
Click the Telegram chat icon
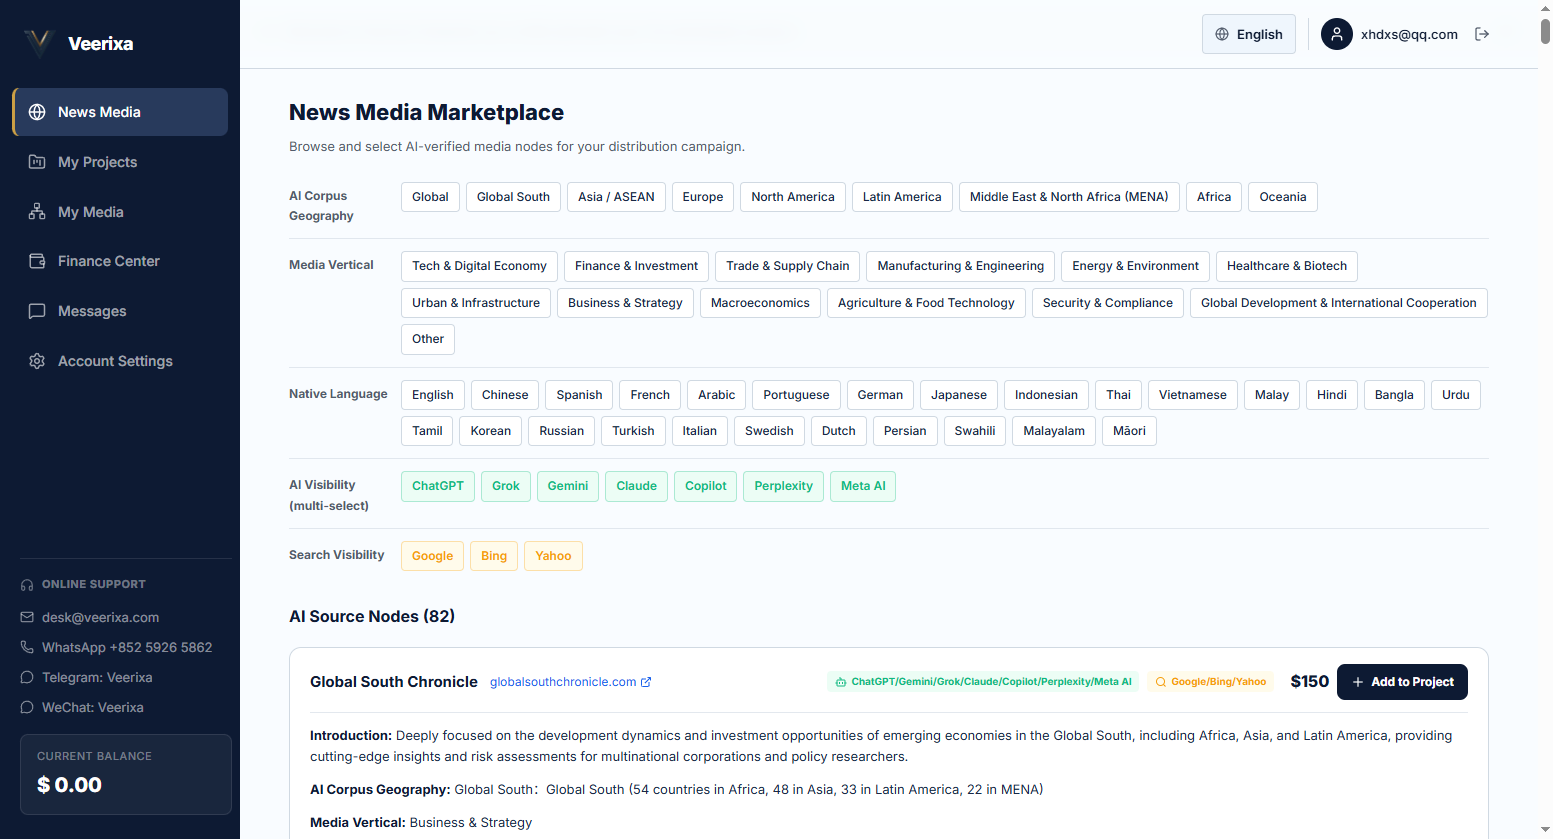coord(27,677)
